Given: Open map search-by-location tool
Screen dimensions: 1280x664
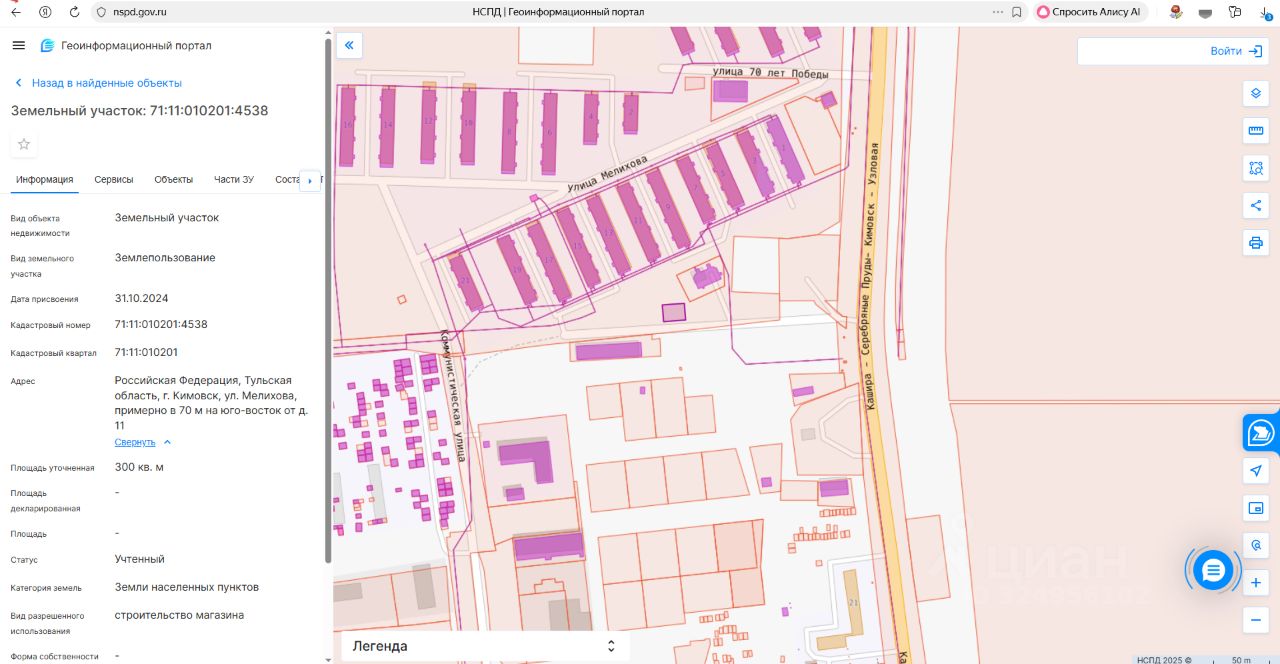Looking at the screenshot, I should (x=1256, y=545).
